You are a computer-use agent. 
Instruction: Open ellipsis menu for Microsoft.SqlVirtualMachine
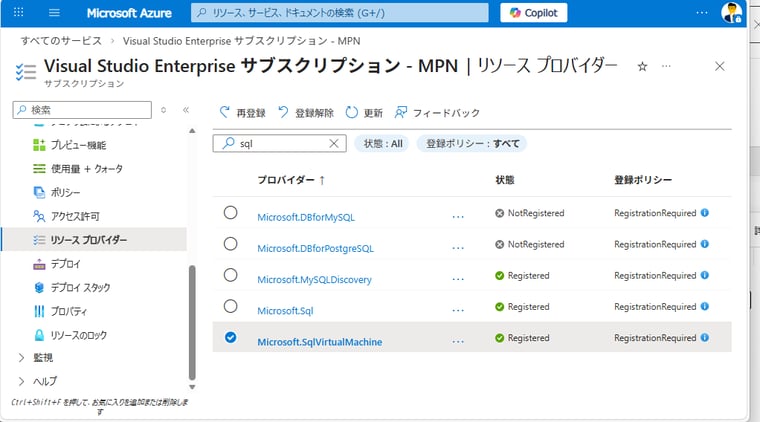tap(458, 342)
